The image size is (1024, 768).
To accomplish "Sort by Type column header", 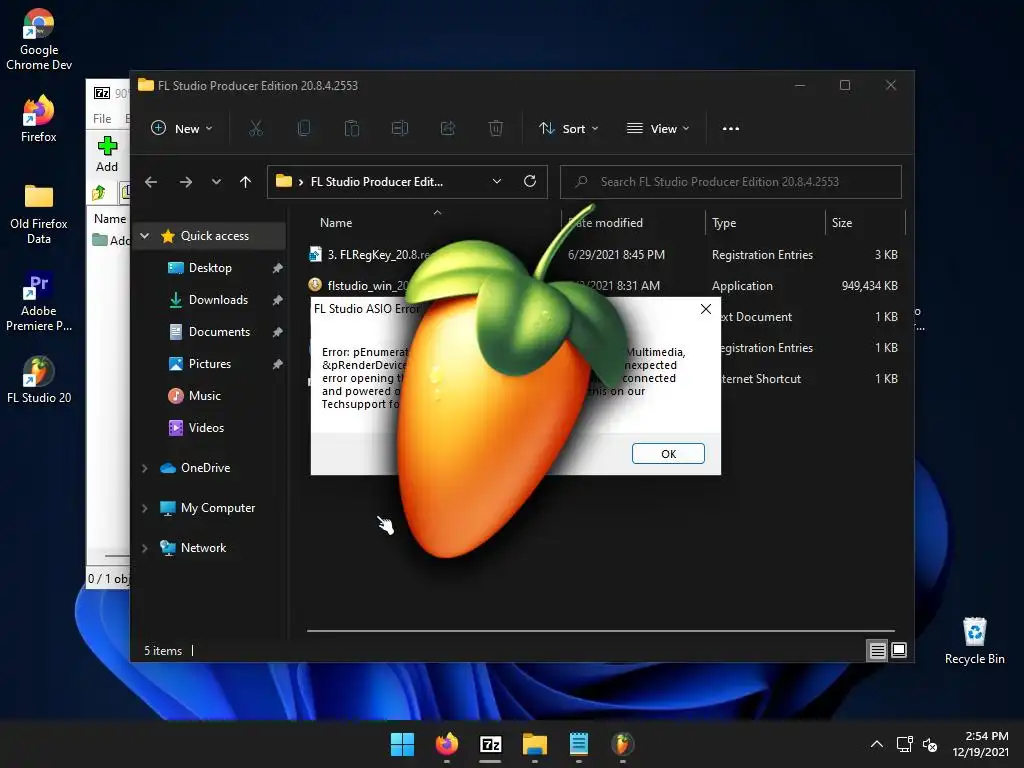I will point(724,223).
